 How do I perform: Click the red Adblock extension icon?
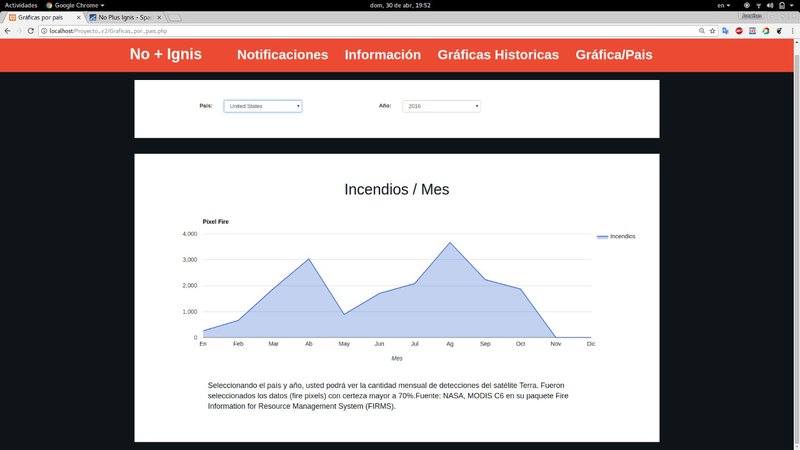[x=738, y=31]
